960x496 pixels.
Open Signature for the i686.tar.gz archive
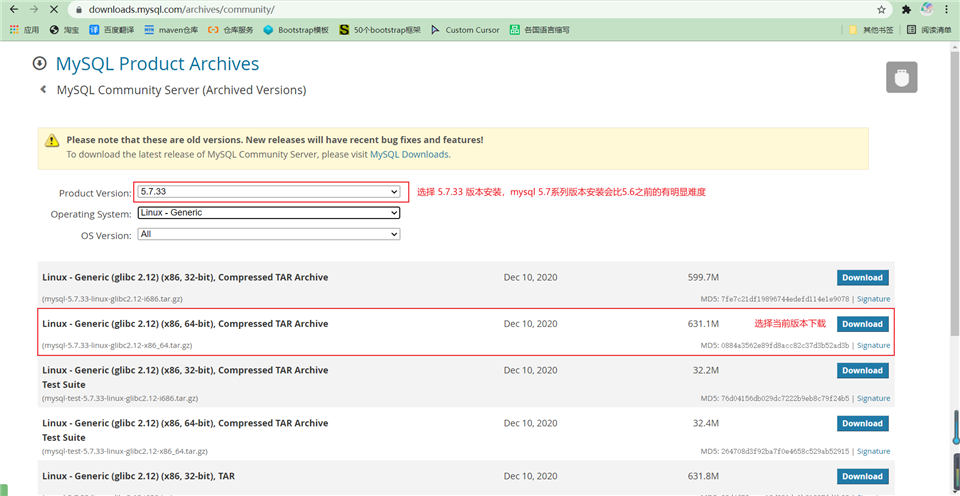pyautogui.click(x=874, y=299)
